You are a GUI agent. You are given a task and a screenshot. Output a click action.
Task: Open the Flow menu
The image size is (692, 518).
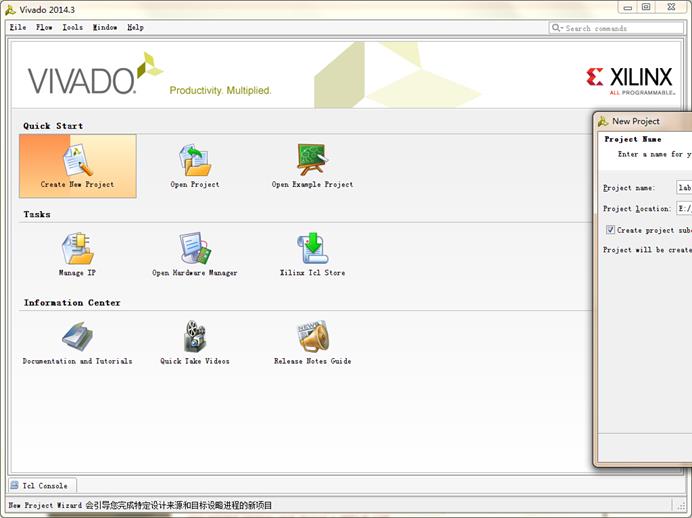44,27
